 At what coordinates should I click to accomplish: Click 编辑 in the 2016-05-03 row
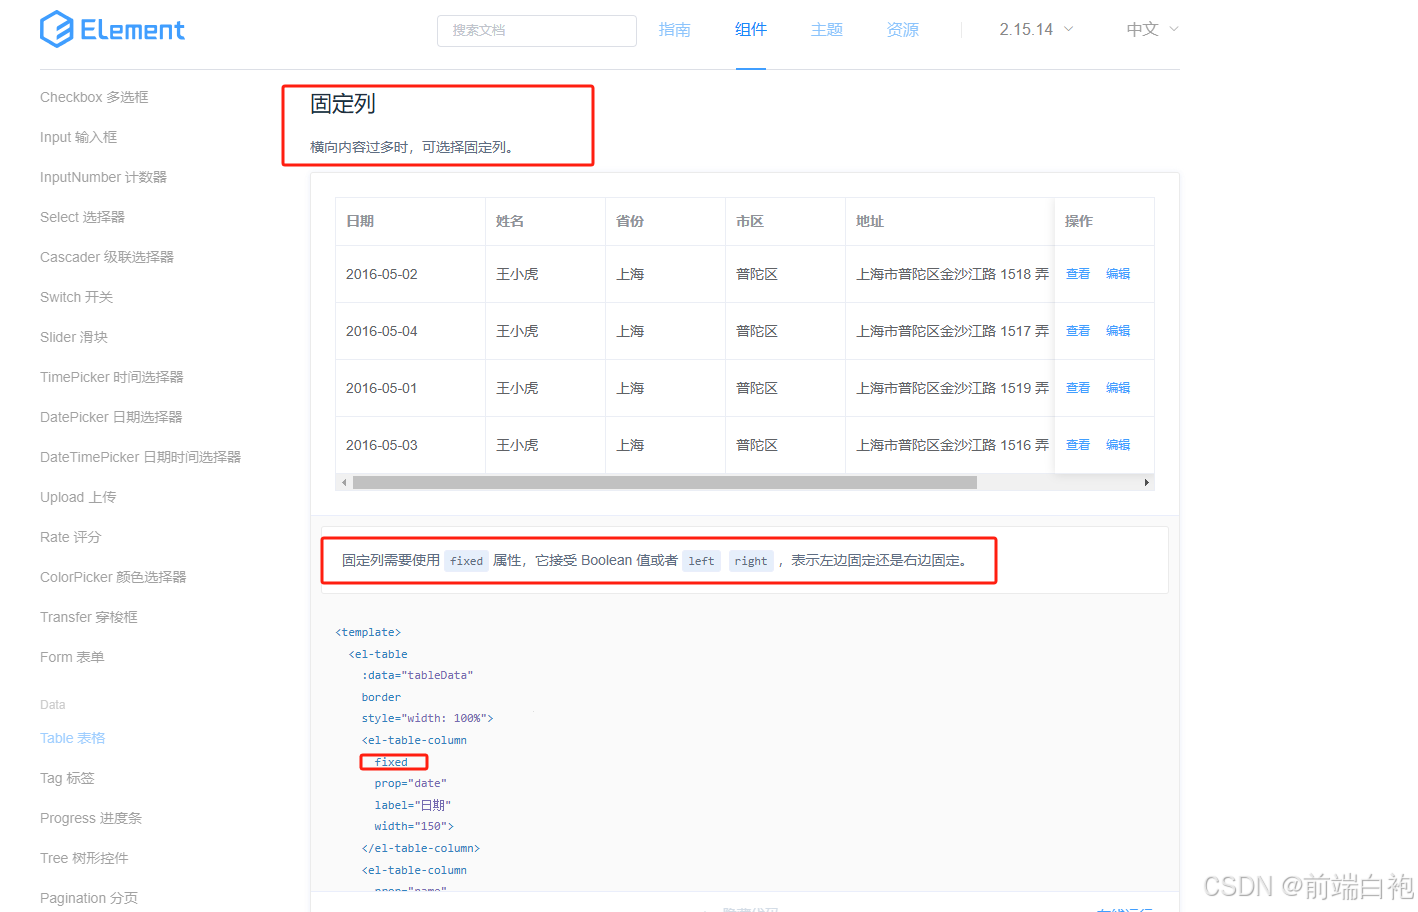(x=1118, y=445)
